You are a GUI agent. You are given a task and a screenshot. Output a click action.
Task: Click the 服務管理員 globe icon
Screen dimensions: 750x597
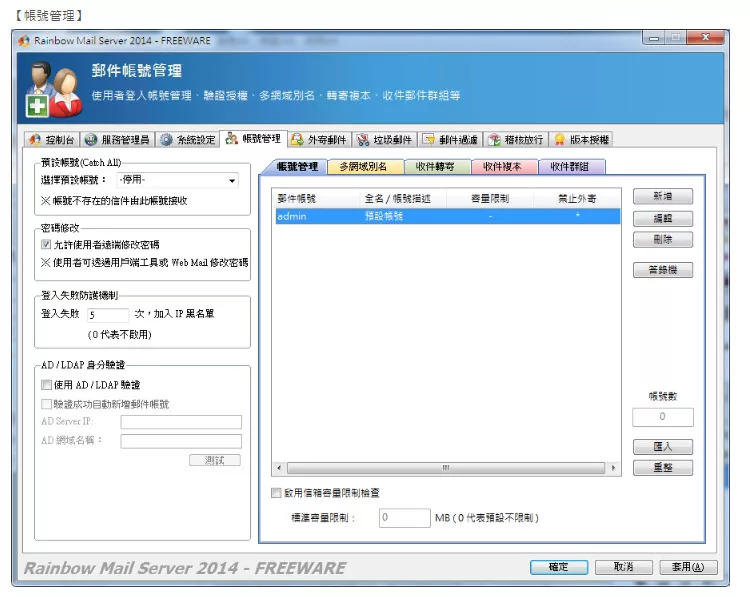(91, 140)
